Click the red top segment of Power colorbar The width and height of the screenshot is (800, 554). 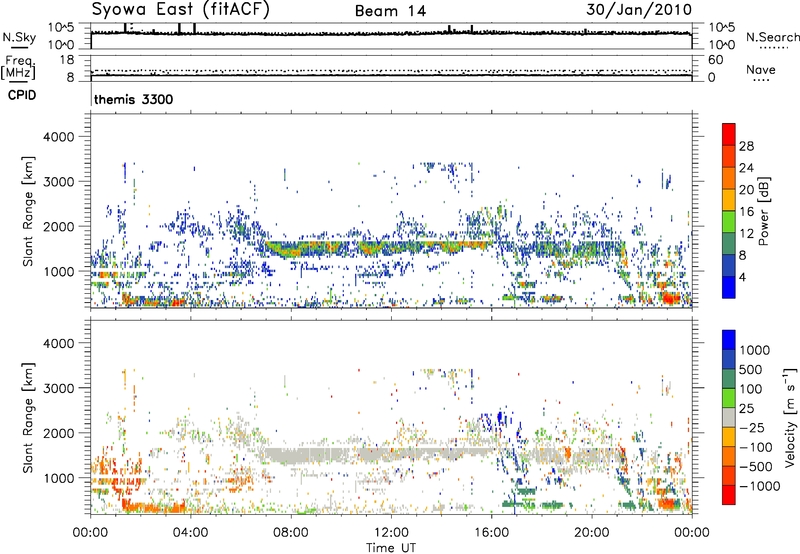coord(729,135)
